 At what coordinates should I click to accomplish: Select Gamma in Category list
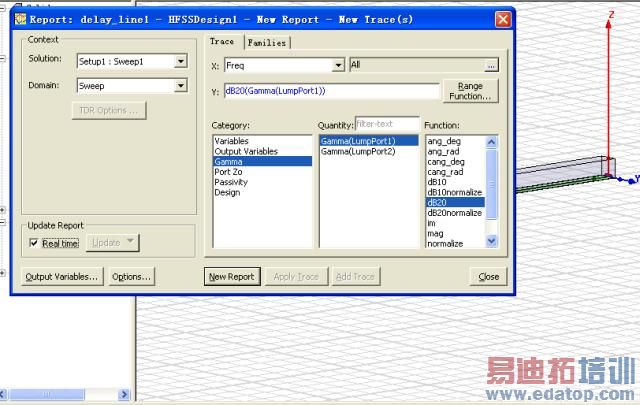pyautogui.click(x=262, y=161)
